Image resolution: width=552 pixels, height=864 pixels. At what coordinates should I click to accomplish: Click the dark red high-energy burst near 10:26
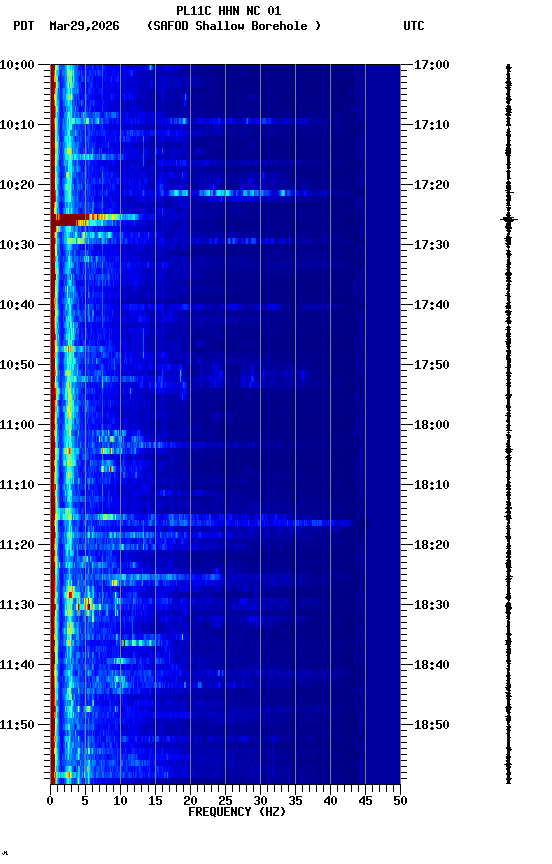[71, 220]
